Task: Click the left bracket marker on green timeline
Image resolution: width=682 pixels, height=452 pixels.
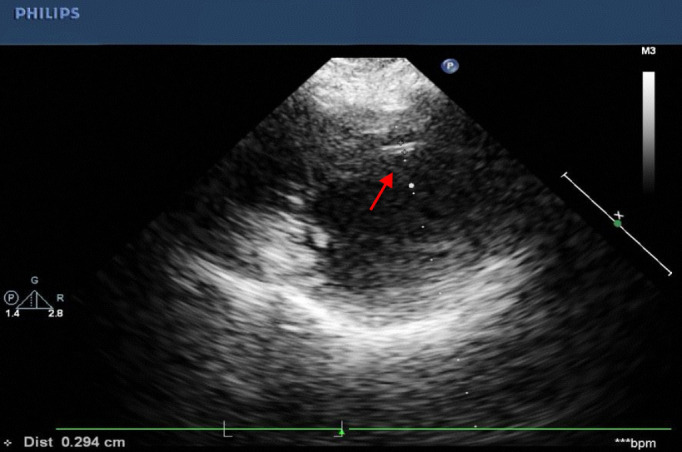Action: click(x=227, y=429)
